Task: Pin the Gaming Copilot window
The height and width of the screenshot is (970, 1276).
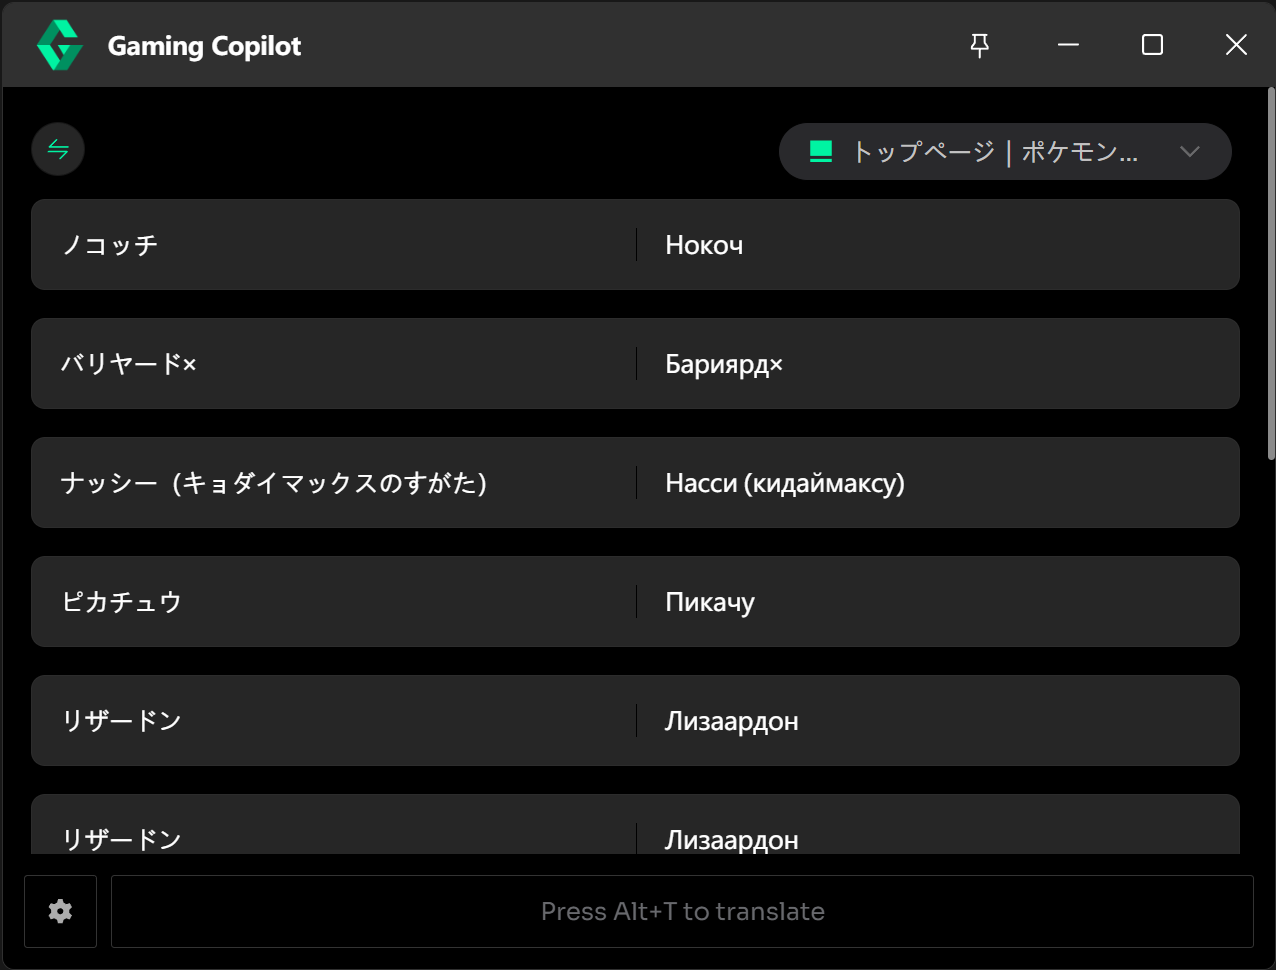Action: 980,45
